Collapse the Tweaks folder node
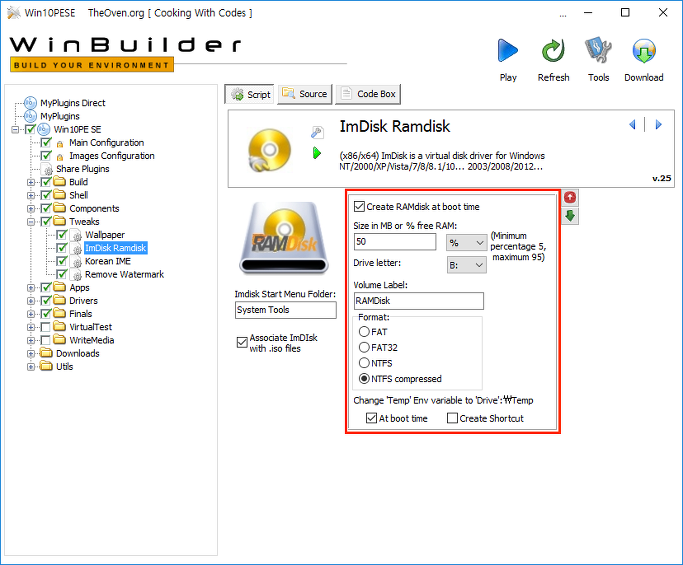The width and height of the screenshot is (683, 565). (31, 222)
